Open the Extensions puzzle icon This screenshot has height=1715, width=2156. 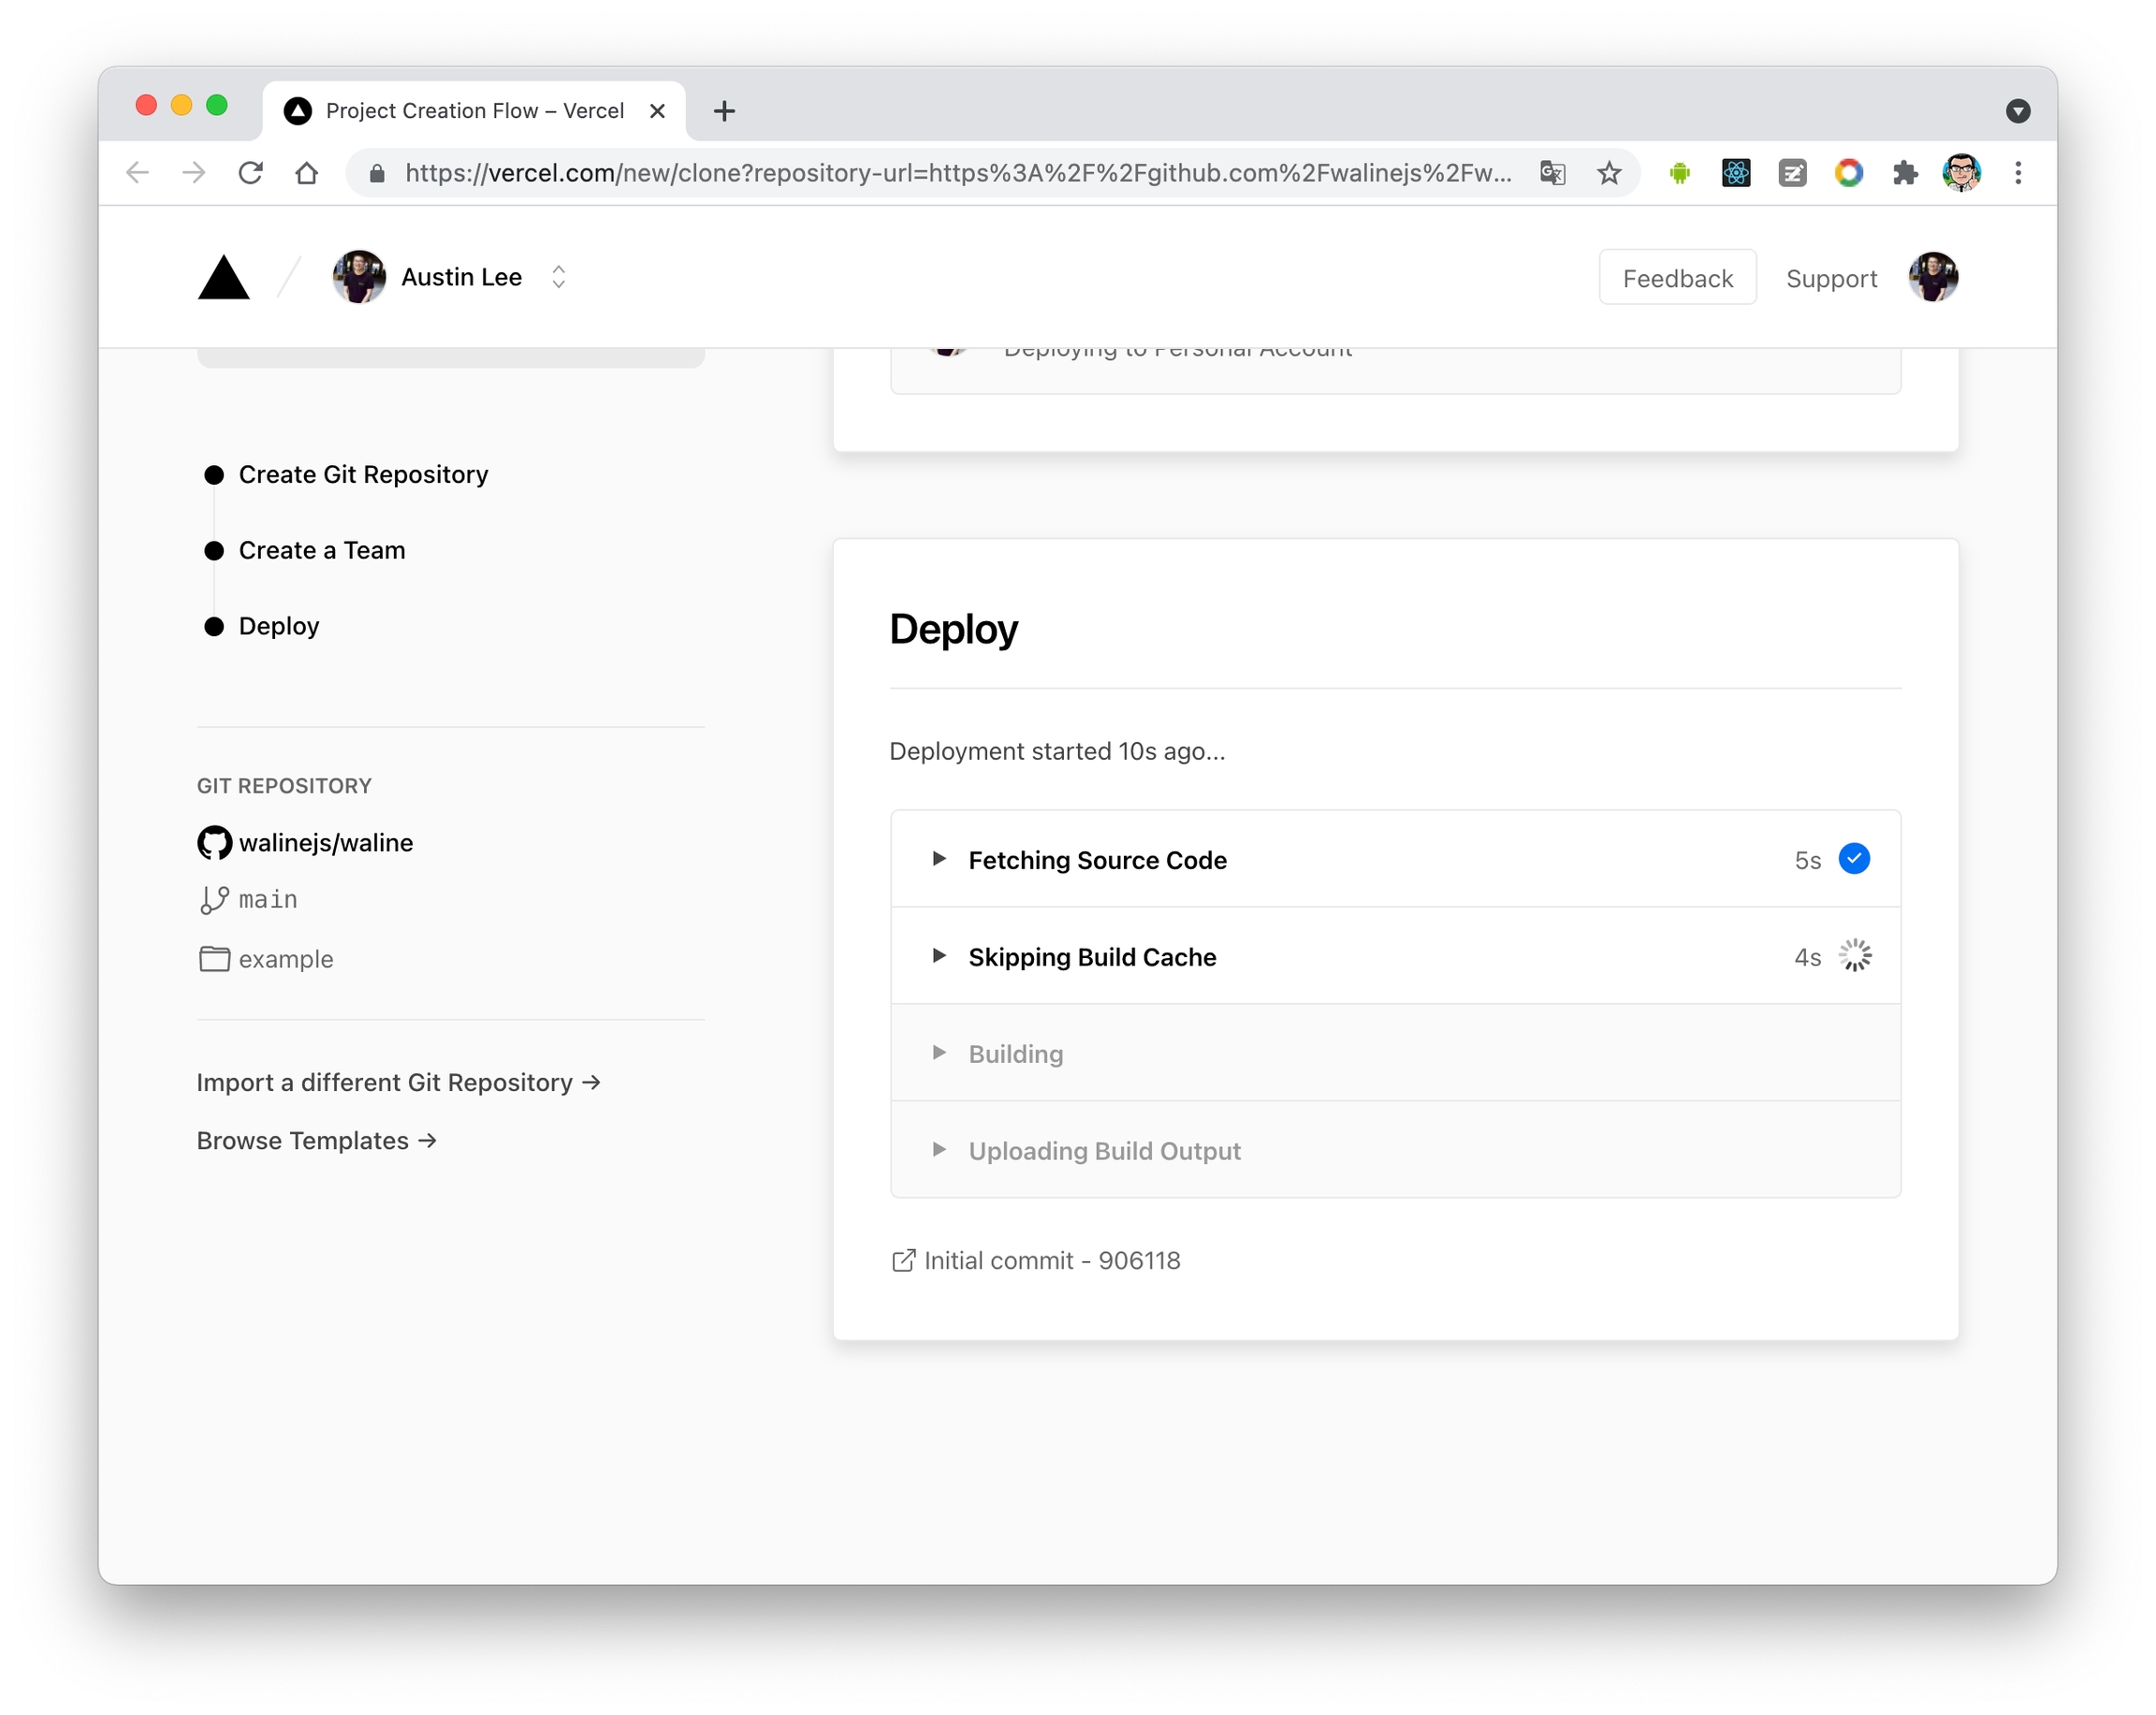pos(1904,173)
